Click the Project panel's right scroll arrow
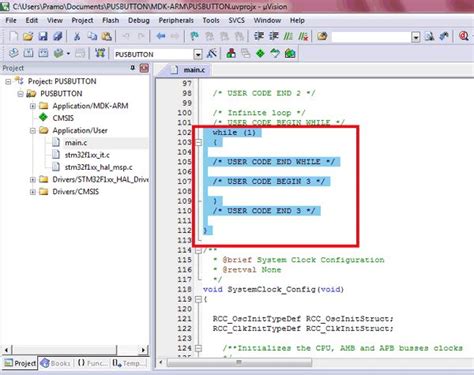The width and height of the screenshot is (474, 375). point(143,350)
